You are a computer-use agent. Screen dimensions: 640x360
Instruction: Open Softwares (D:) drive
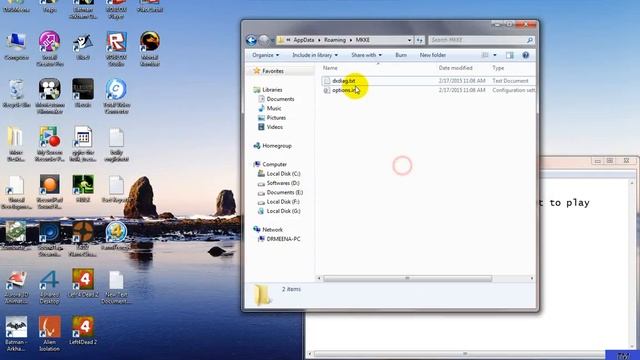[283, 183]
